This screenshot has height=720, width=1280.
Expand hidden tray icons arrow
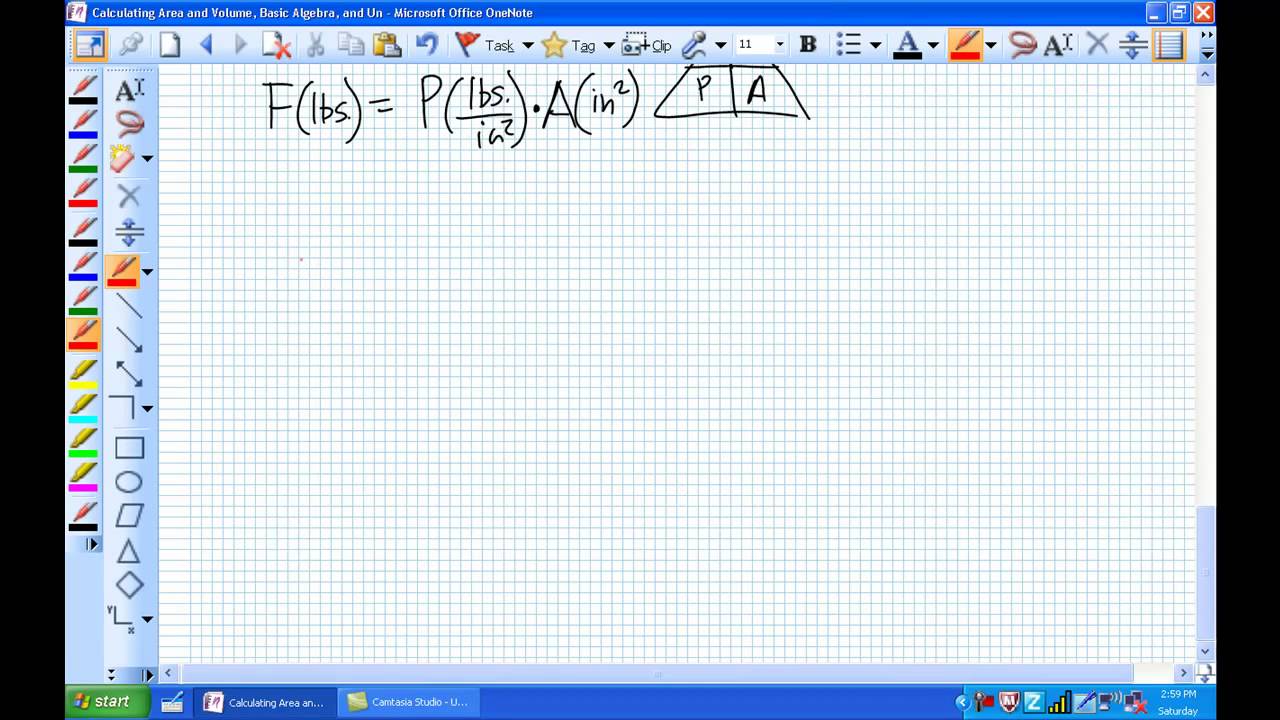(963, 703)
